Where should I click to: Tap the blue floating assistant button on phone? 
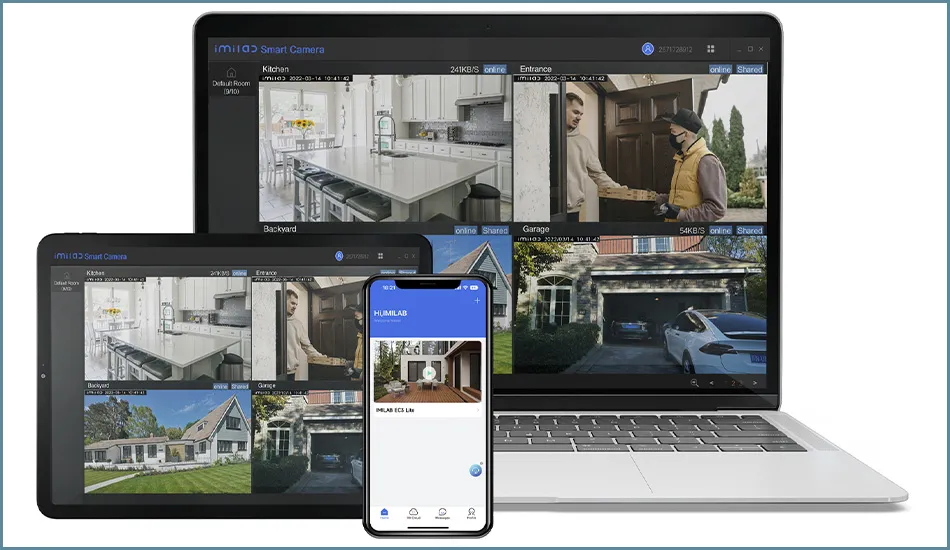475,470
